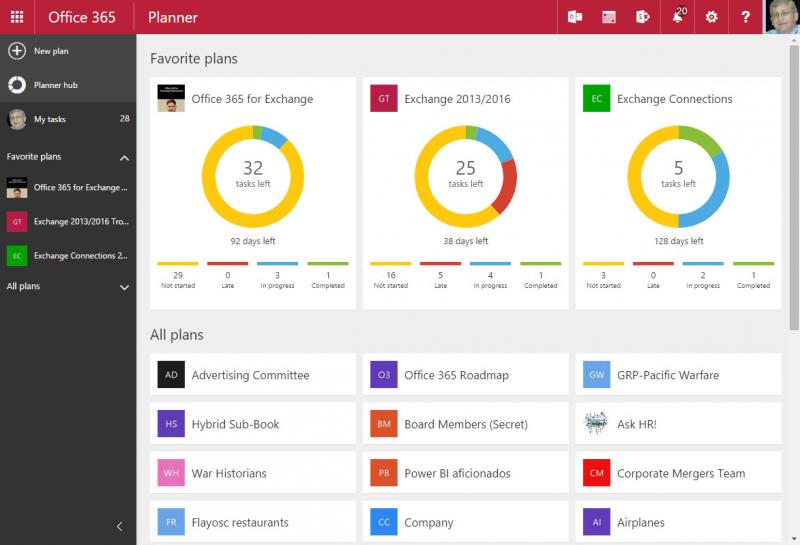Open notifications bell showing 20
Screen dimensions: 800x545
pos(678,16)
